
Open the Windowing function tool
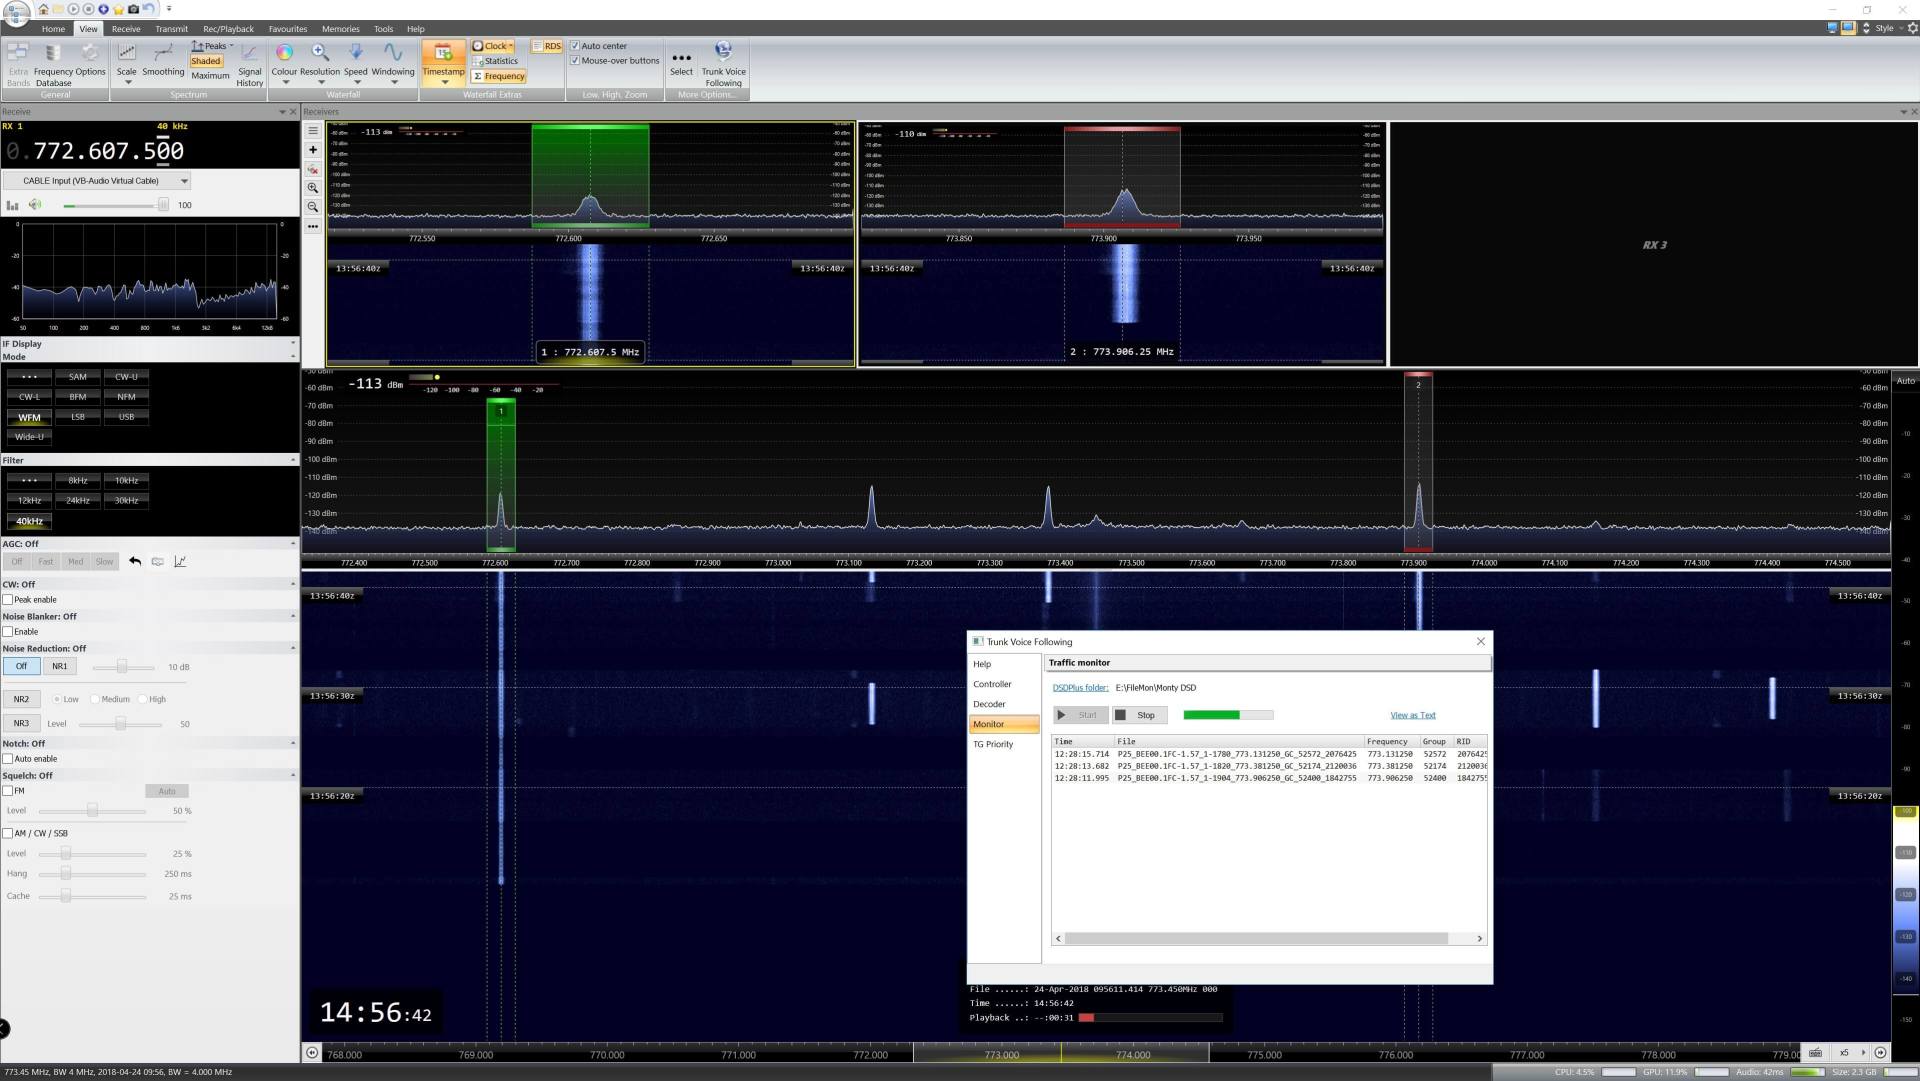click(x=392, y=62)
